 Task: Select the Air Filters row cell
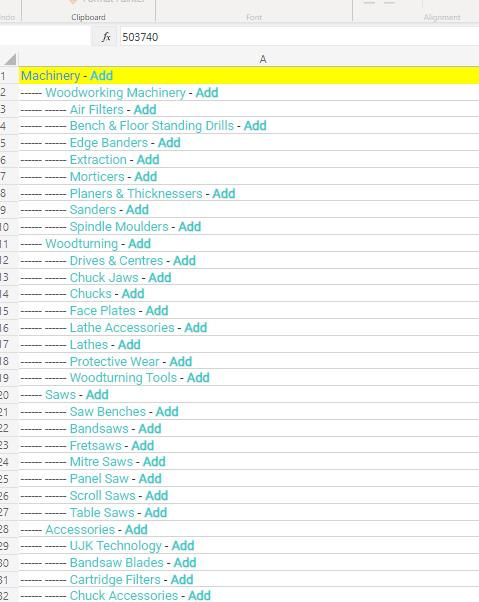point(248,109)
